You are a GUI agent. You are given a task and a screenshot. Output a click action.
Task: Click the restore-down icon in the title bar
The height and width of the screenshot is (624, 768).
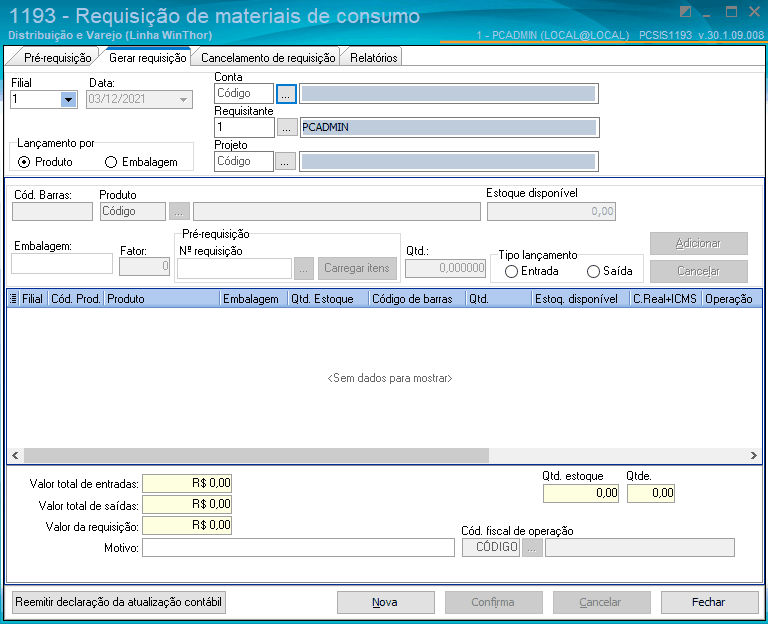pyautogui.click(x=685, y=12)
